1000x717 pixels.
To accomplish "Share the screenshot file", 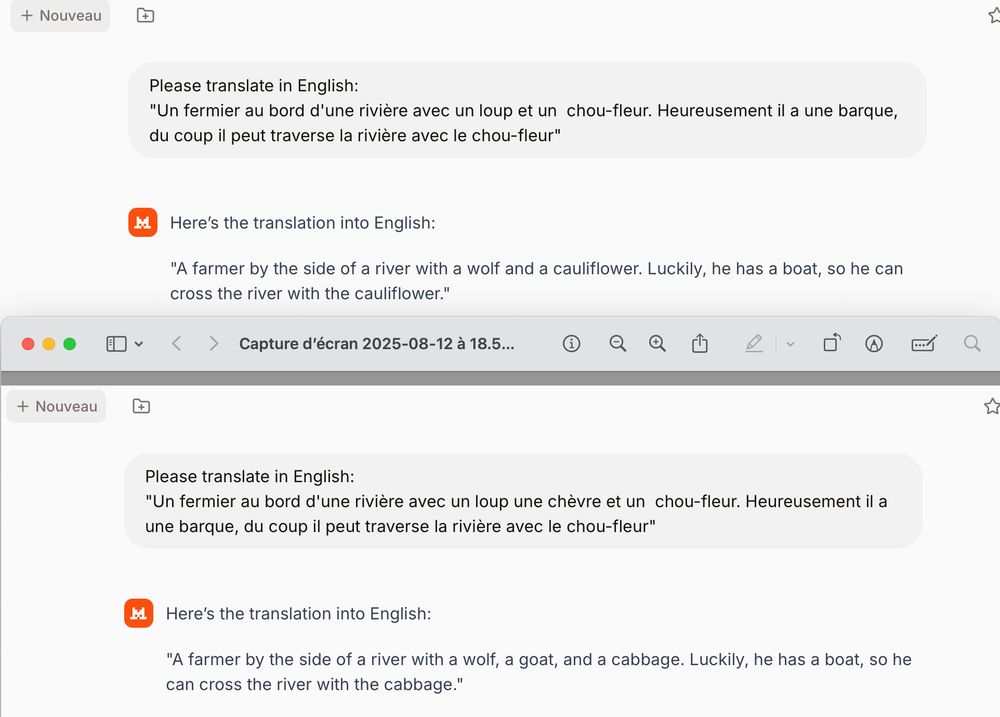I will [x=700, y=343].
